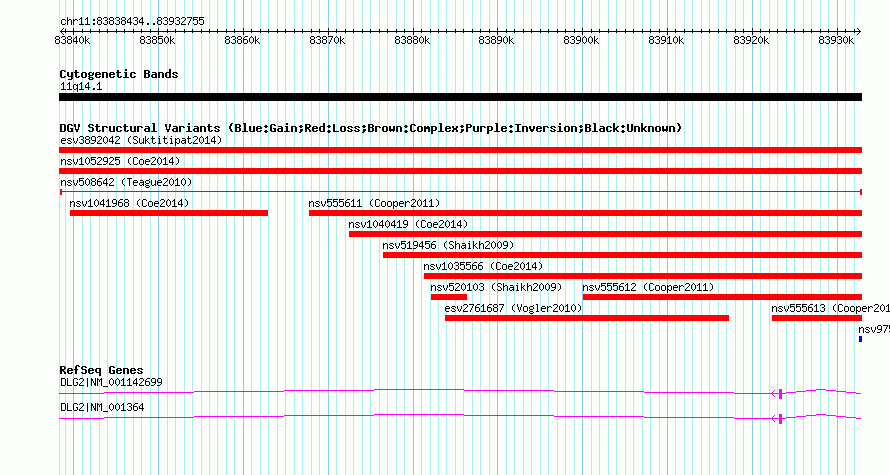Click the red bar of nsv519456
This screenshot has width=890, height=475.
point(623,255)
